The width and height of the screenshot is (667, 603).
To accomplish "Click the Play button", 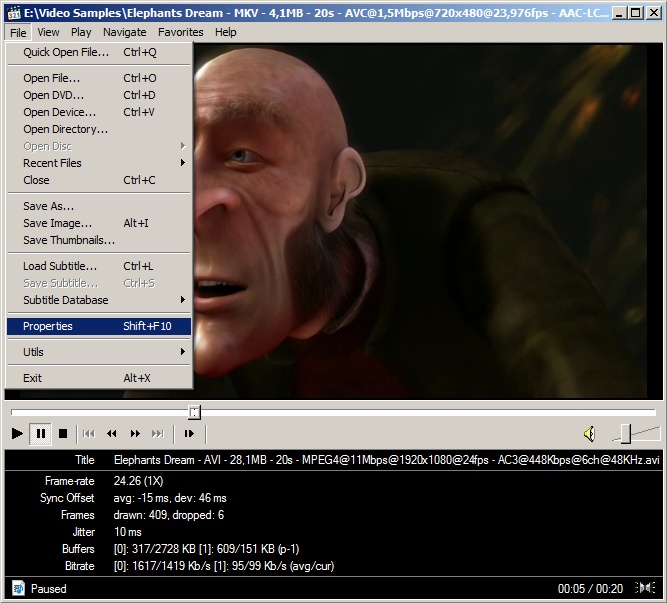I will click(x=17, y=434).
